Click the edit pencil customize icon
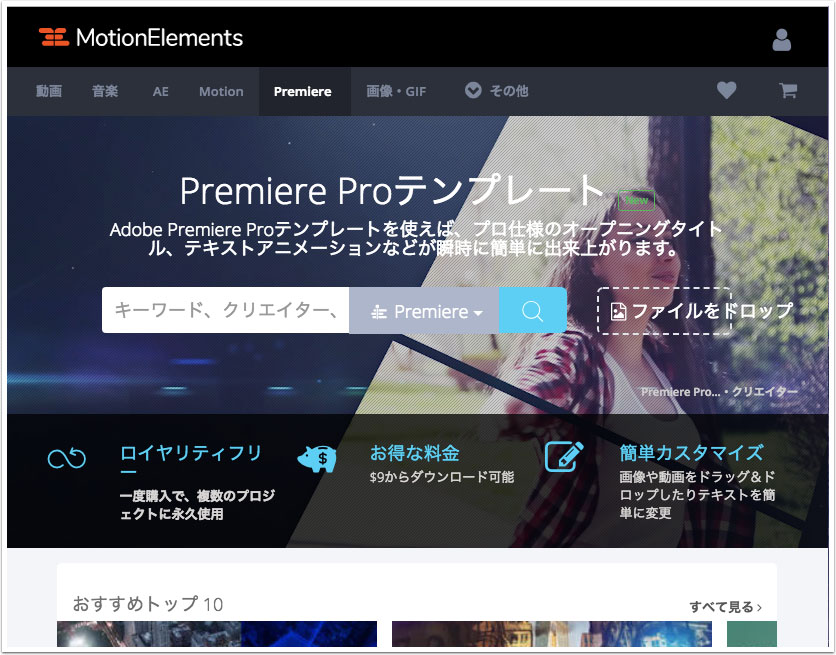The width and height of the screenshot is (836, 655). coord(564,457)
